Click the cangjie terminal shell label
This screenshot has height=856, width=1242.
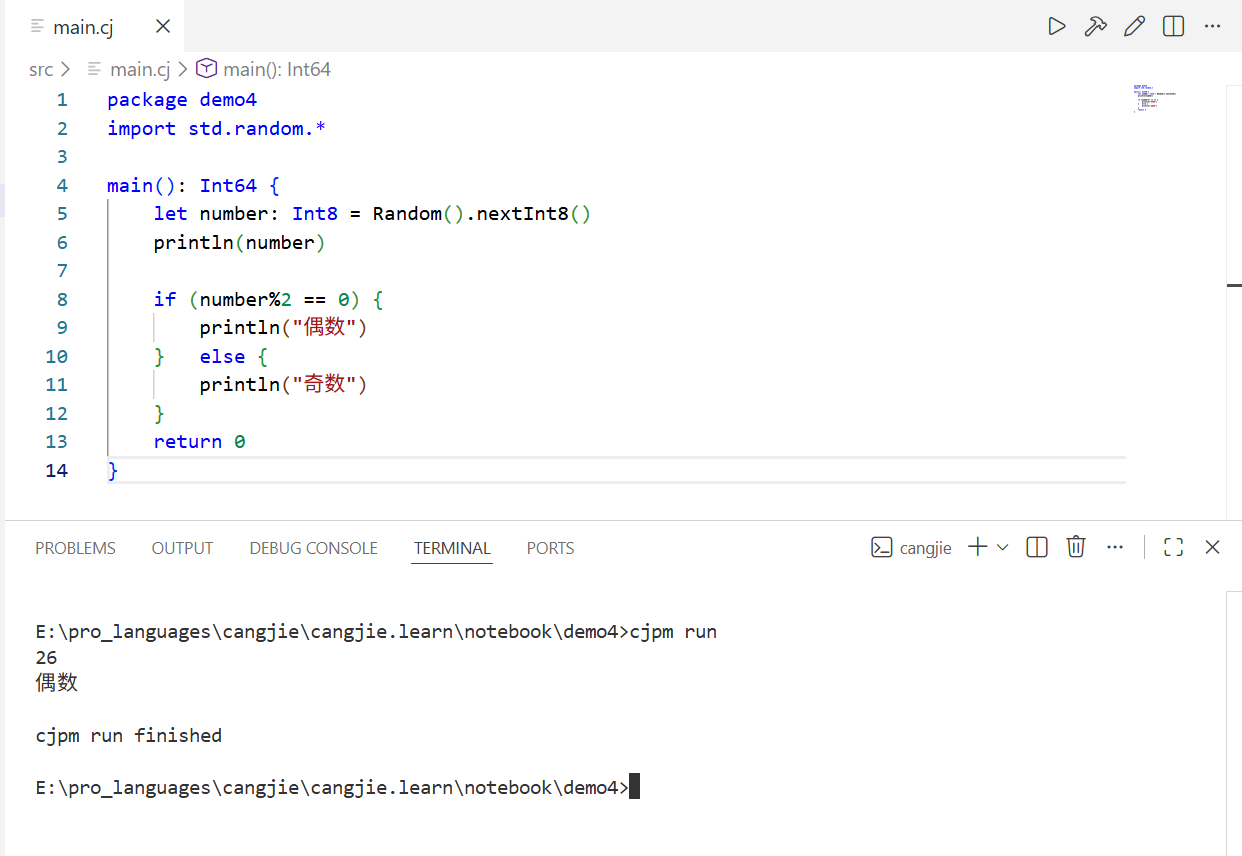[x=926, y=548]
